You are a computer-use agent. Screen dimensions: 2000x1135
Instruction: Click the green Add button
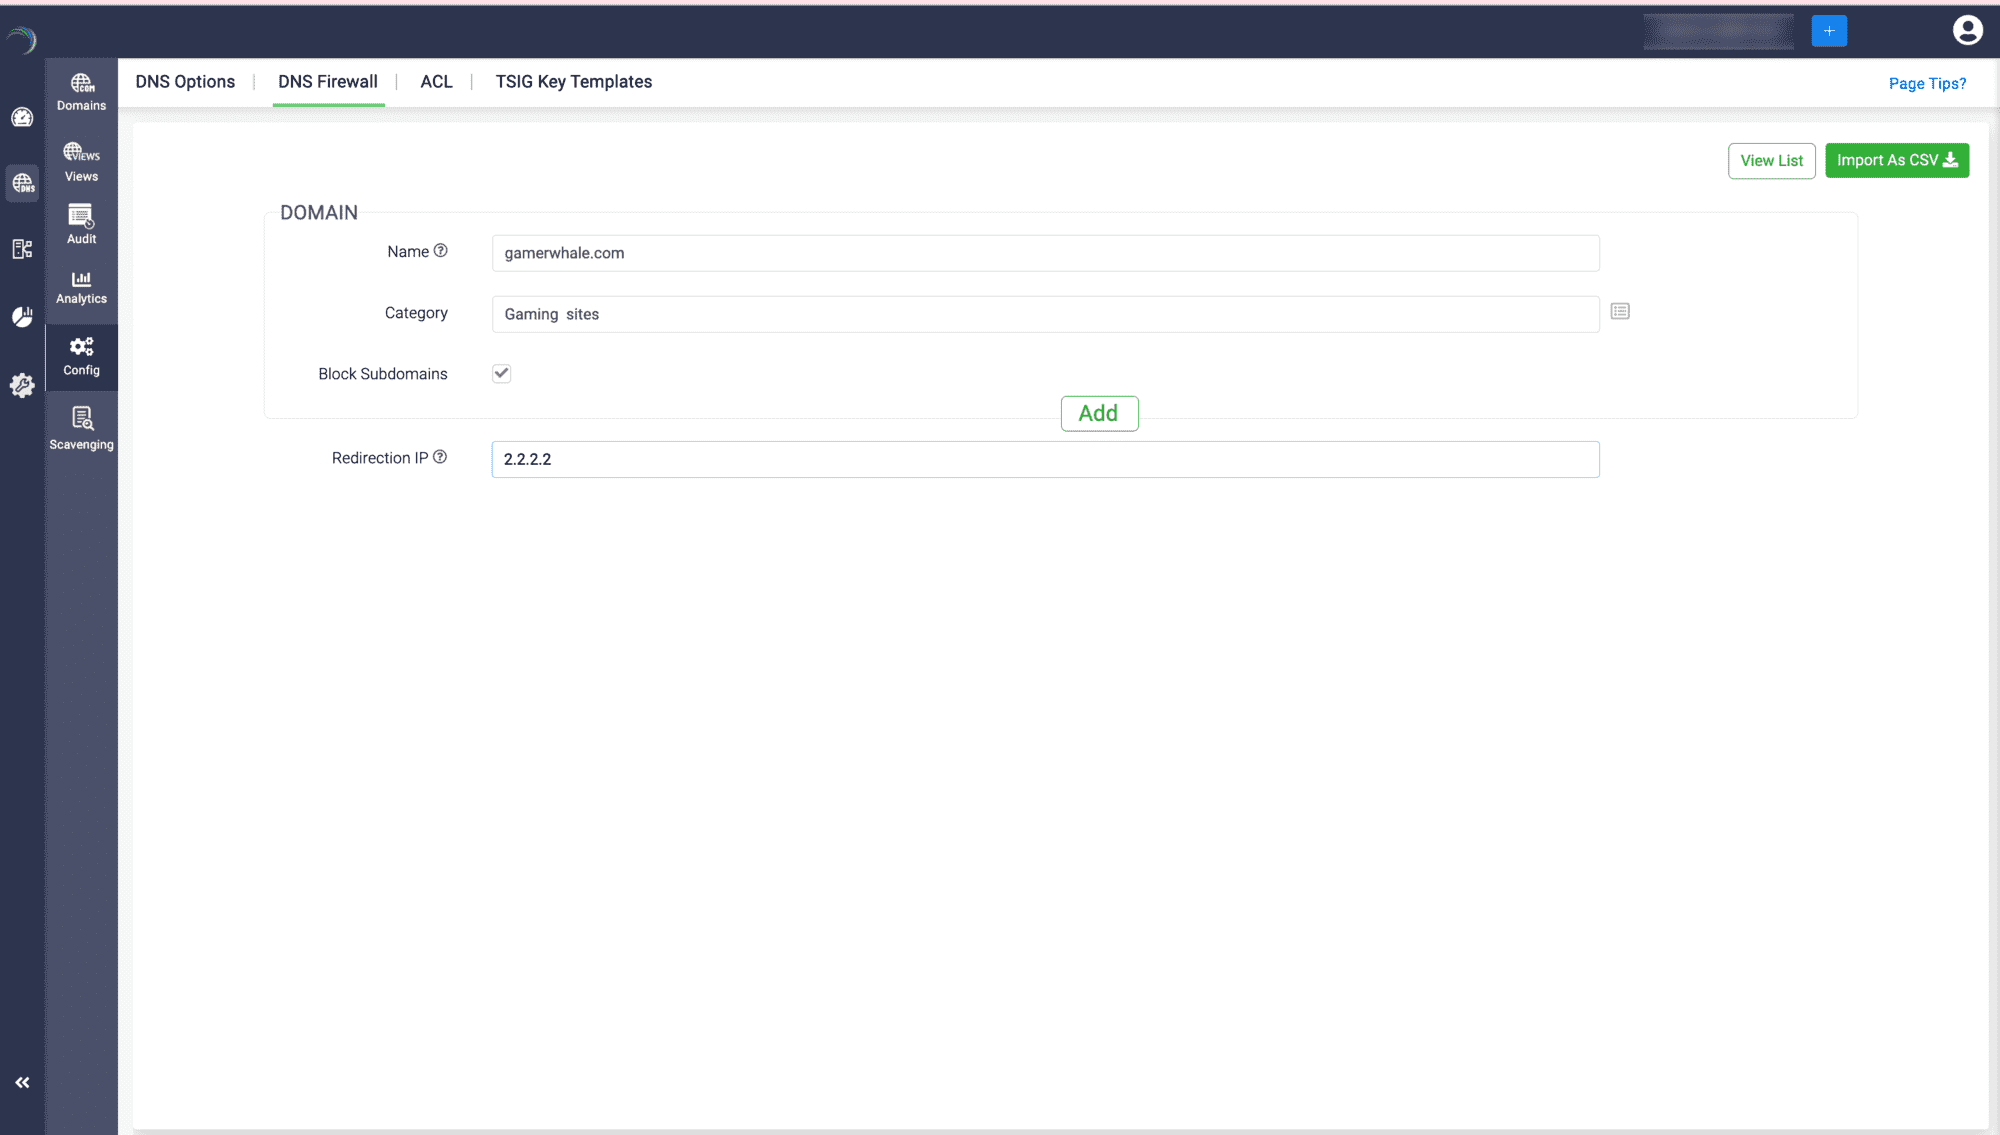pyautogui.click(x=1098, y=413)
